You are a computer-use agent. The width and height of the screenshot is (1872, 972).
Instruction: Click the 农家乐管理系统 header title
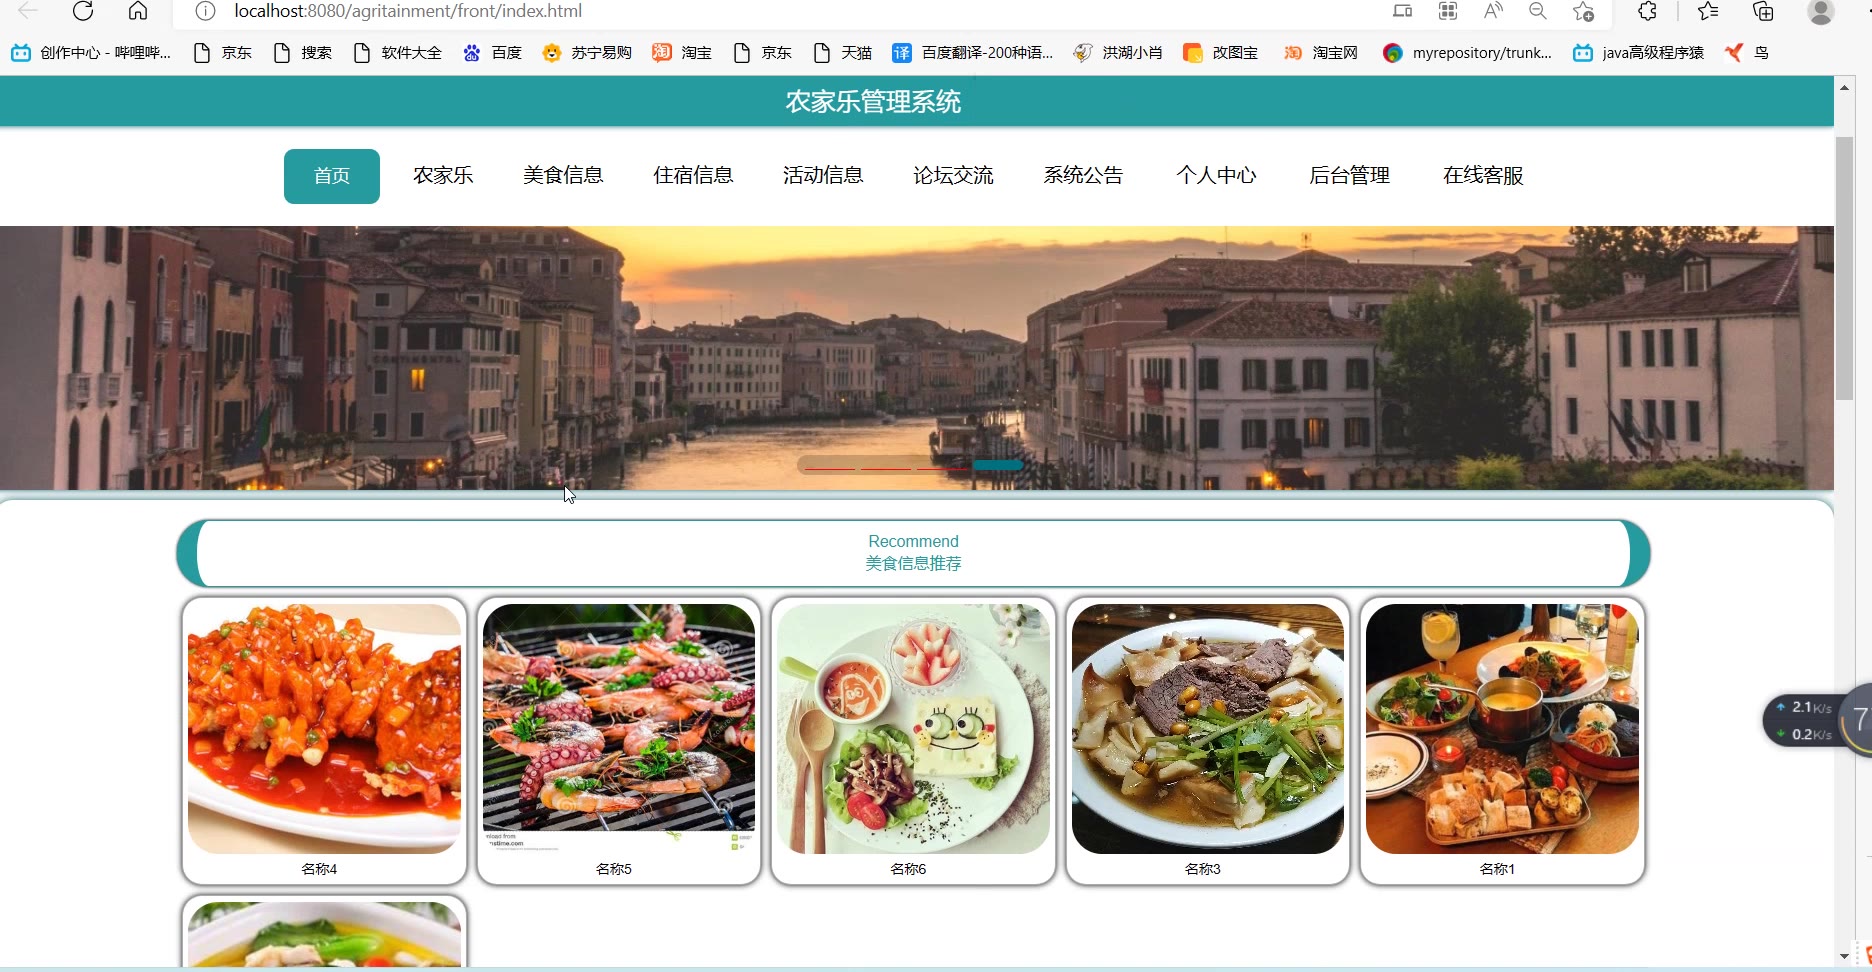(873, 102)
